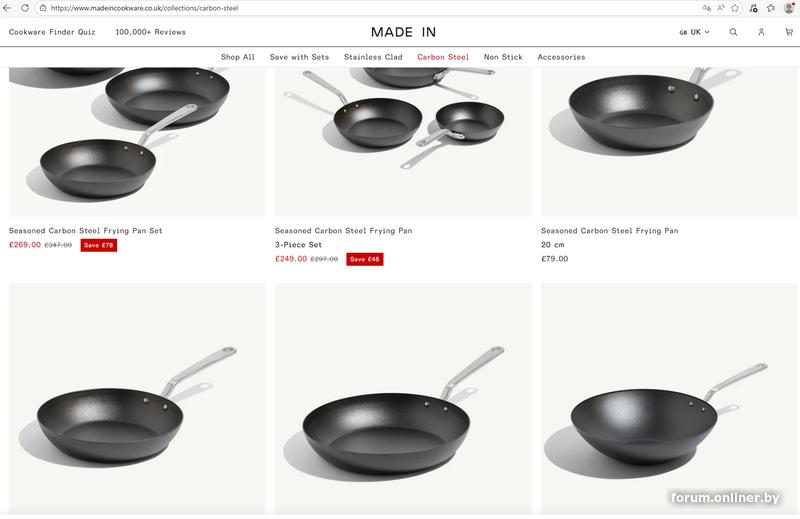Open the read aloud icon
The width and height of the screenshot is (800, 519).
coord(721,7)
